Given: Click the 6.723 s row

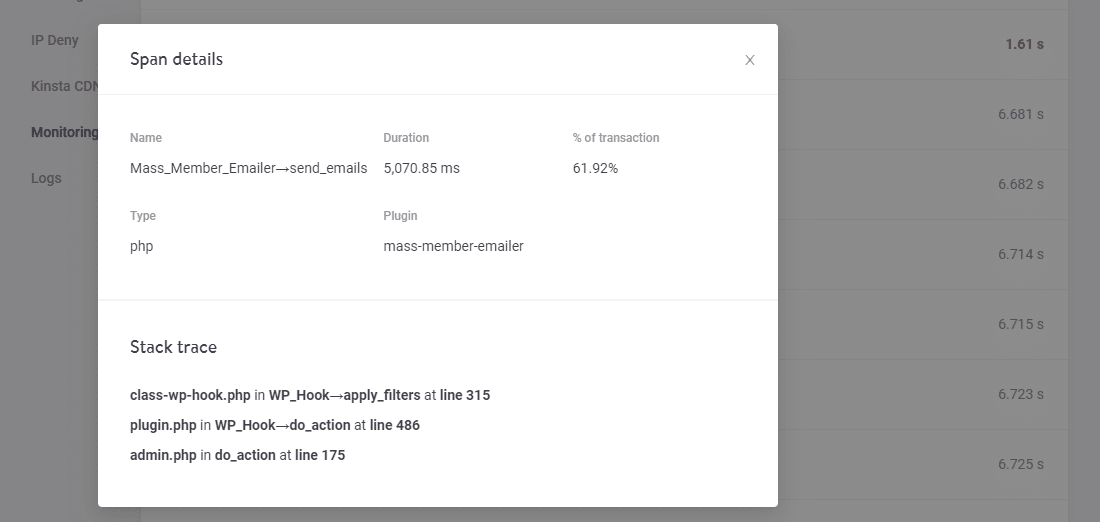Looking at the screenshot, I should pos(1020,394).
